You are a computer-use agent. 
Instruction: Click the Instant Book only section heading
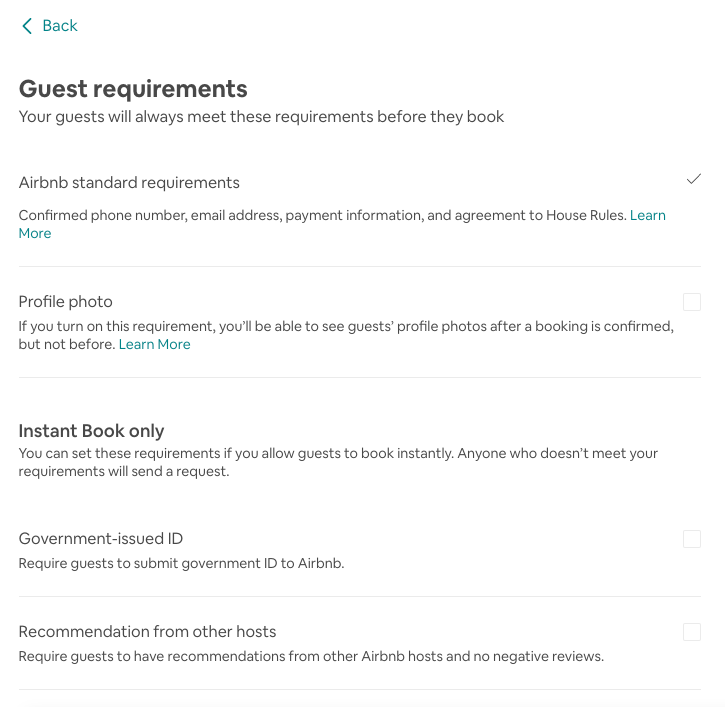(x=91, y=431)
